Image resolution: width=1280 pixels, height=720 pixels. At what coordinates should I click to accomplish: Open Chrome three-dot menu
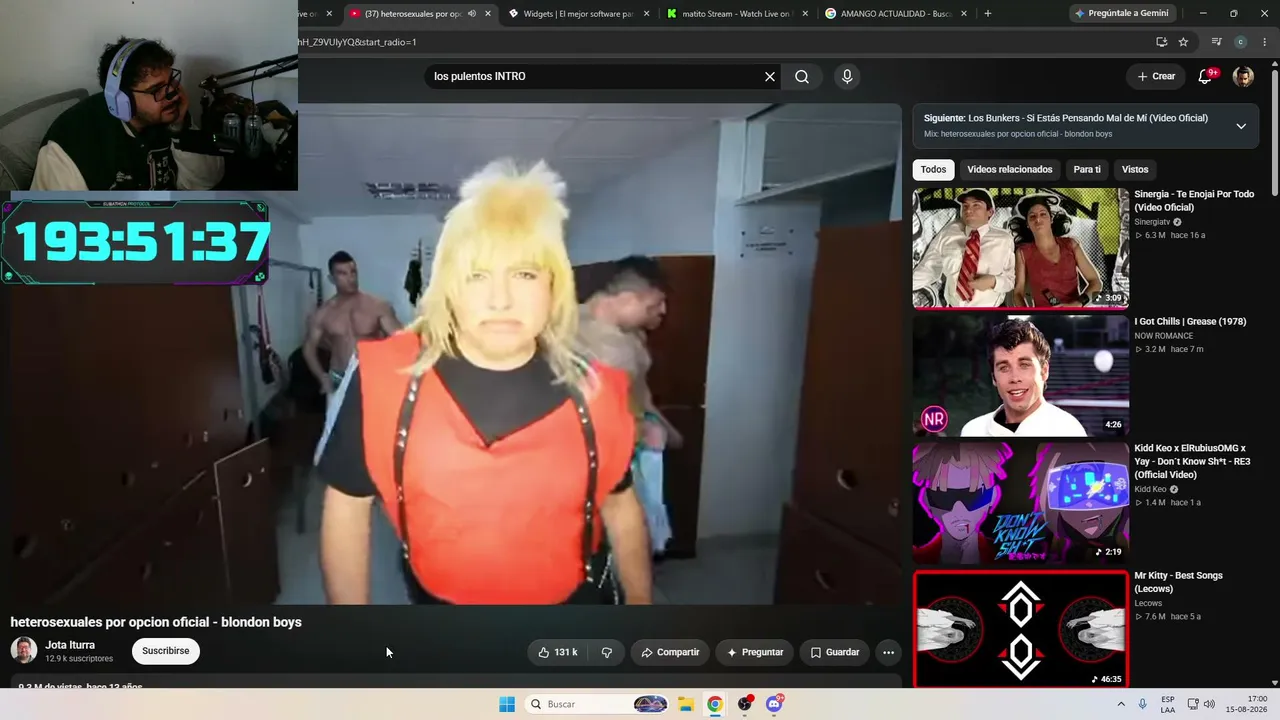[1265, 42]
